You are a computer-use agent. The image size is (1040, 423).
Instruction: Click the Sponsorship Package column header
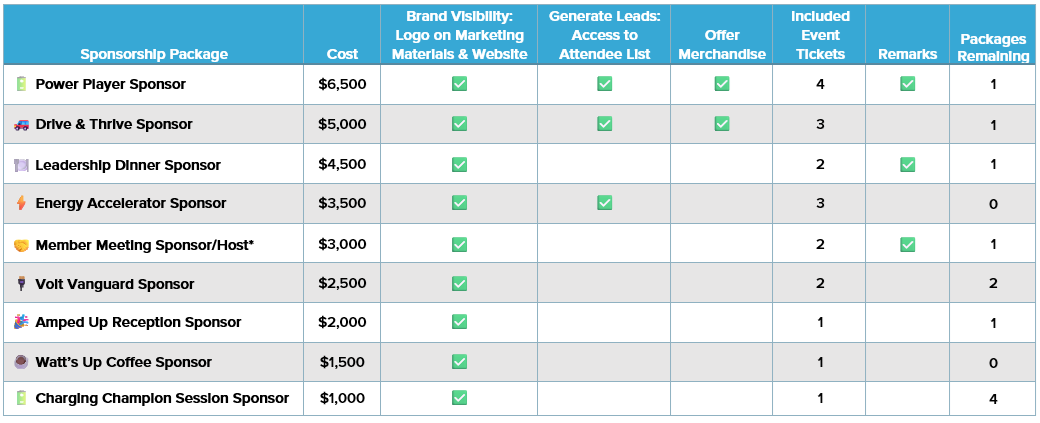tap(154, 54)
